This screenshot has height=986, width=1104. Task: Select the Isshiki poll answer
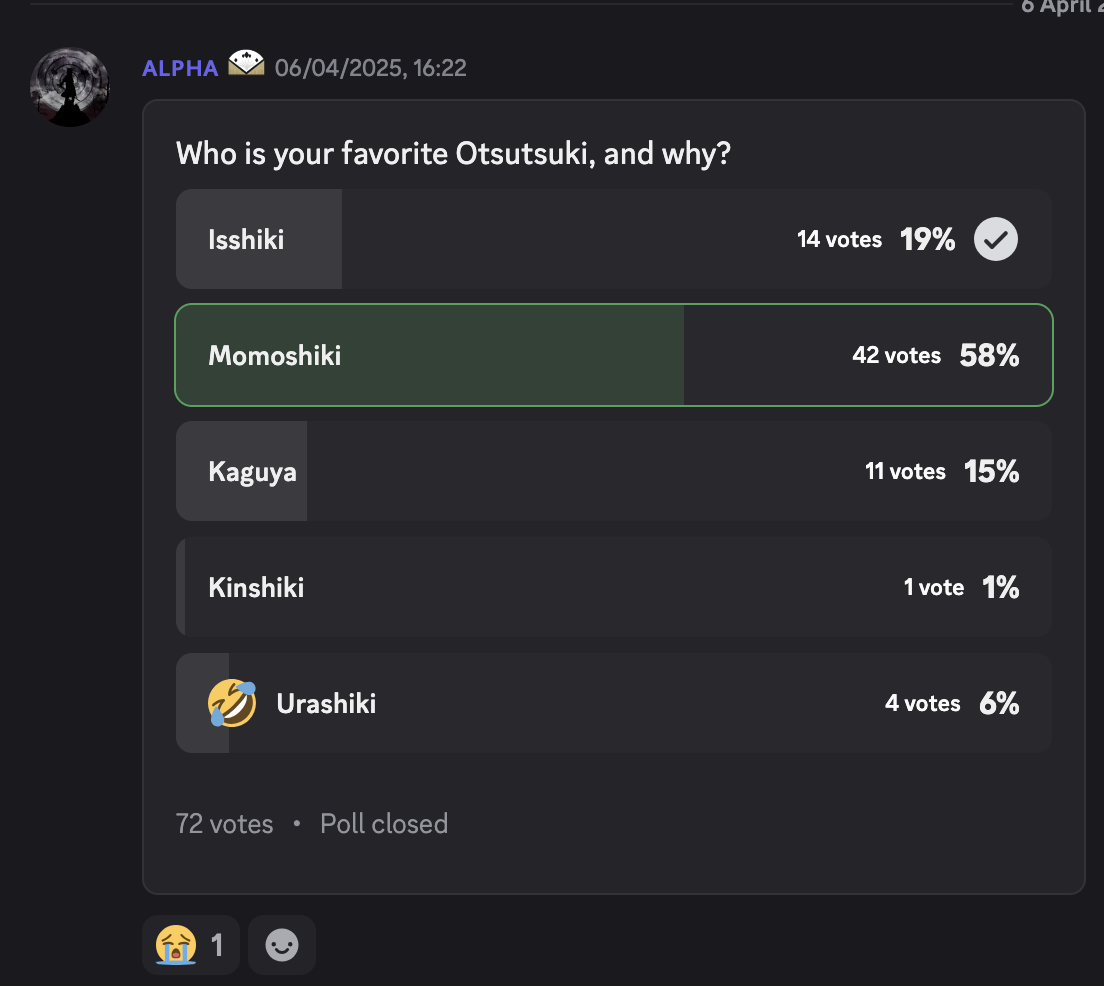tap(614, 239)
